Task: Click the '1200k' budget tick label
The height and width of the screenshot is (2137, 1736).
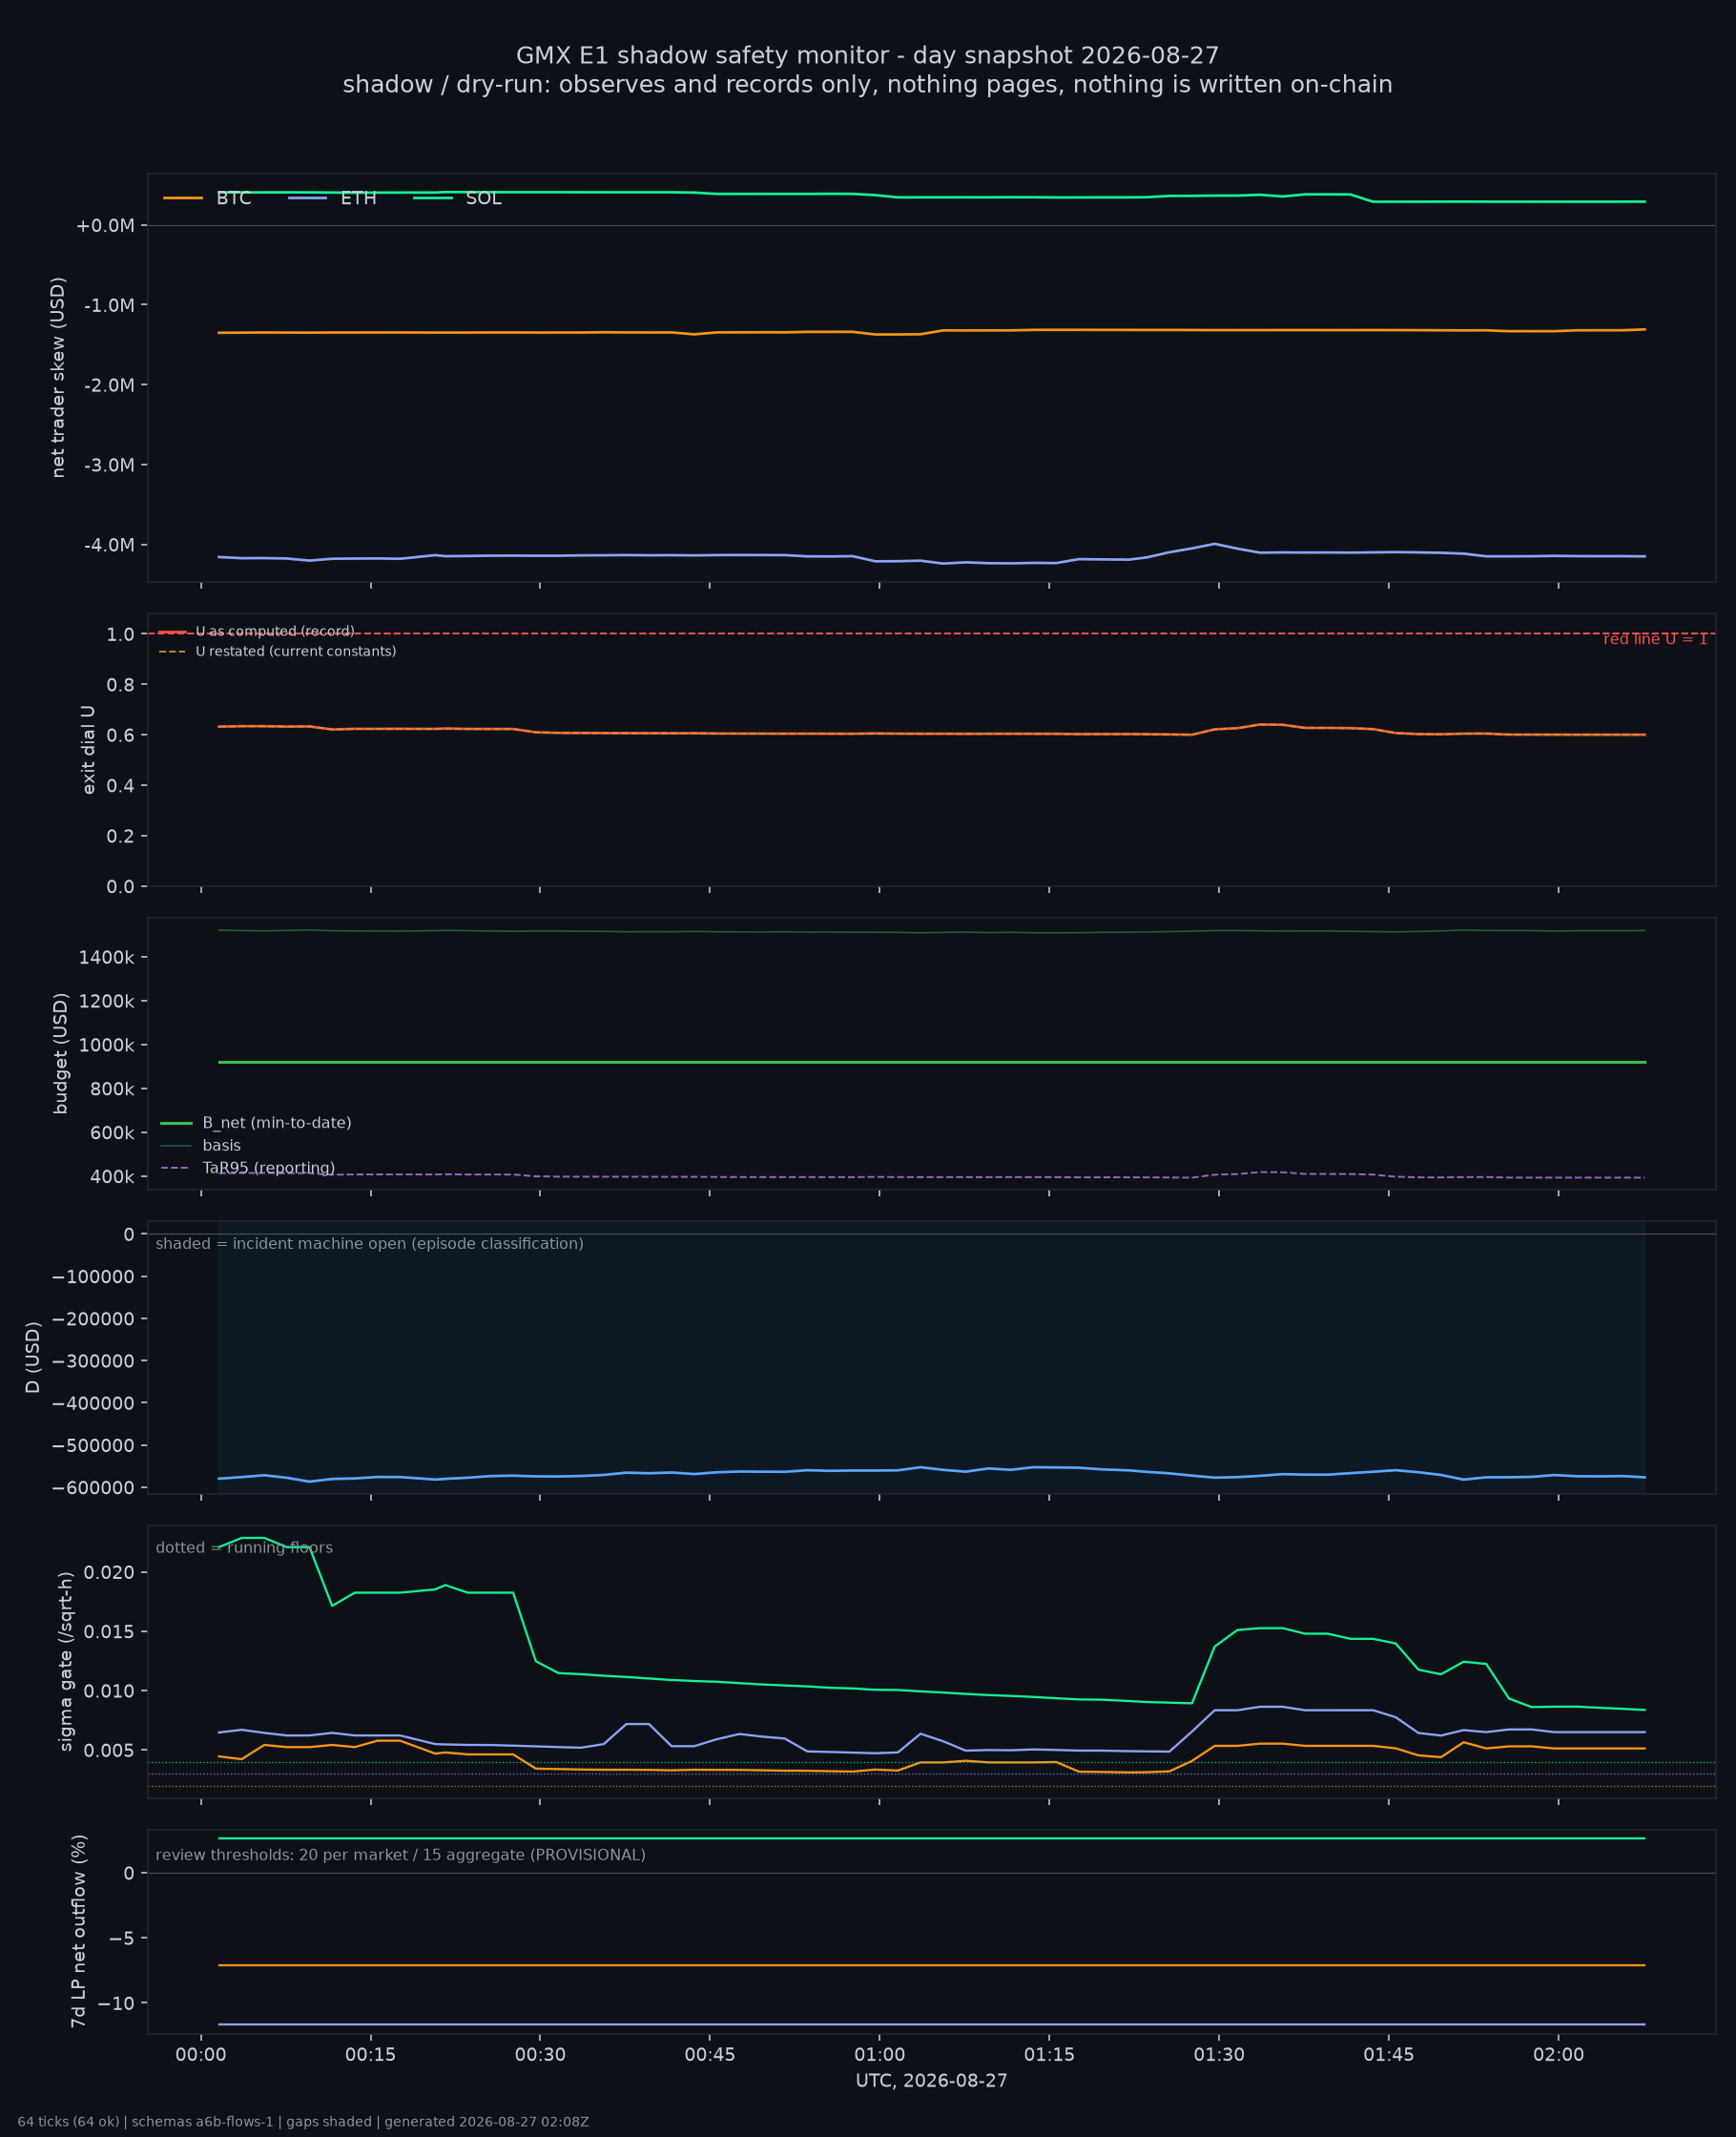Action: pos(106,1002)
